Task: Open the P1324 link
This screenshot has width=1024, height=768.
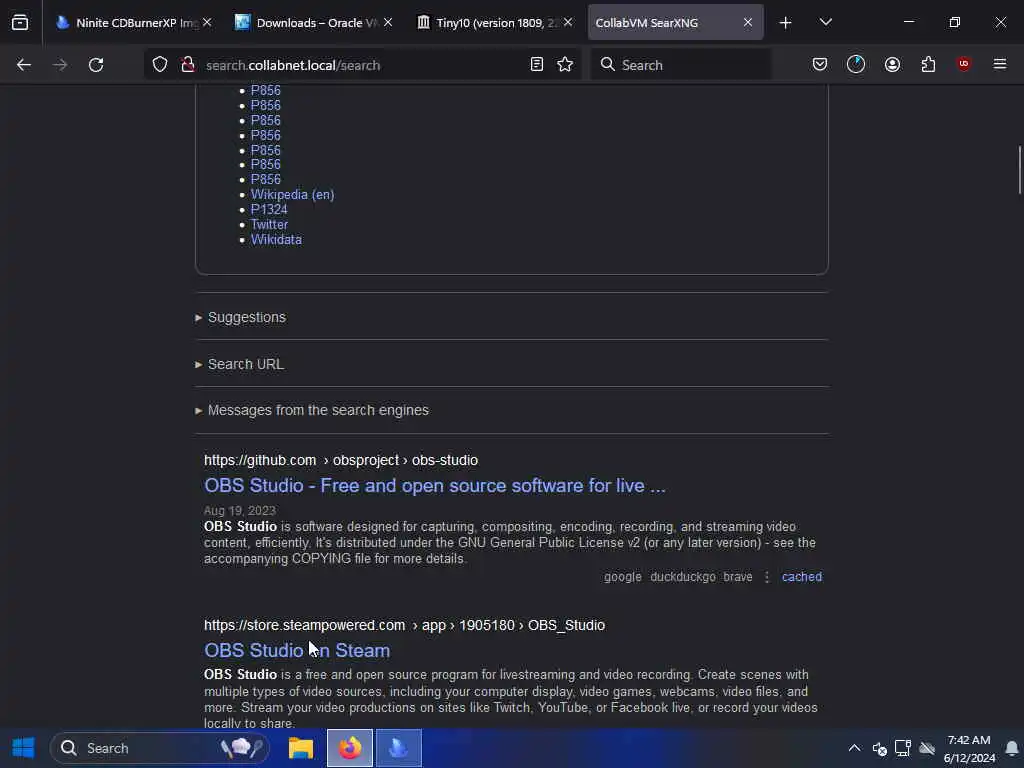Action: pos(269,210)
